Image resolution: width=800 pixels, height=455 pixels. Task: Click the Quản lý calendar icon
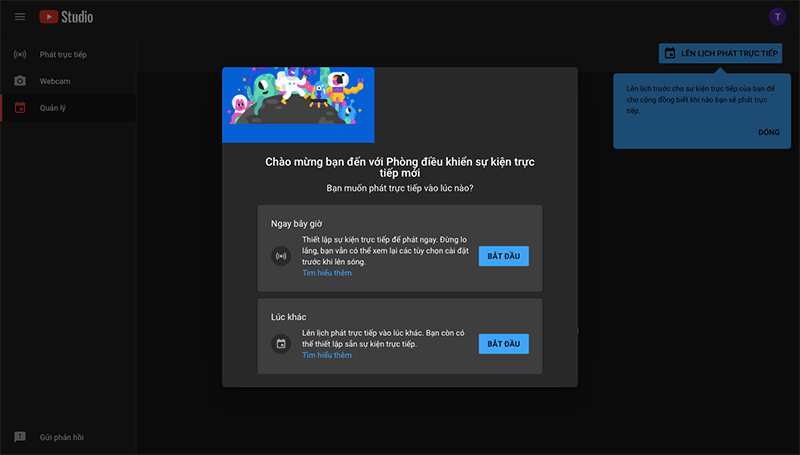point(20,108)
